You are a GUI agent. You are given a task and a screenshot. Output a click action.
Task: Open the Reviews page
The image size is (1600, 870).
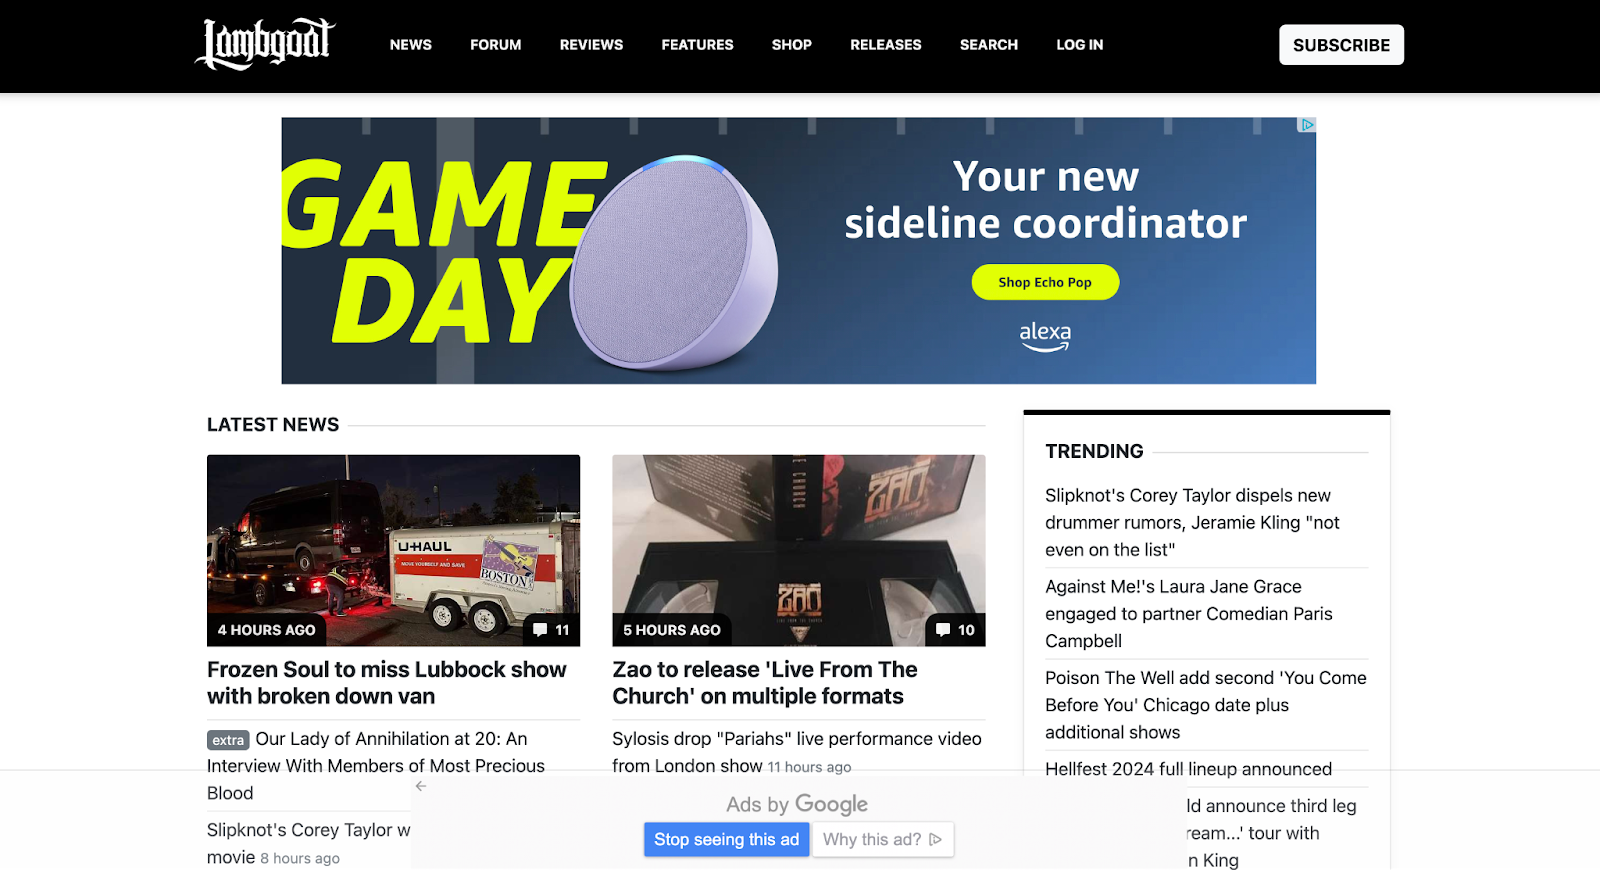(x=591, y=45)
